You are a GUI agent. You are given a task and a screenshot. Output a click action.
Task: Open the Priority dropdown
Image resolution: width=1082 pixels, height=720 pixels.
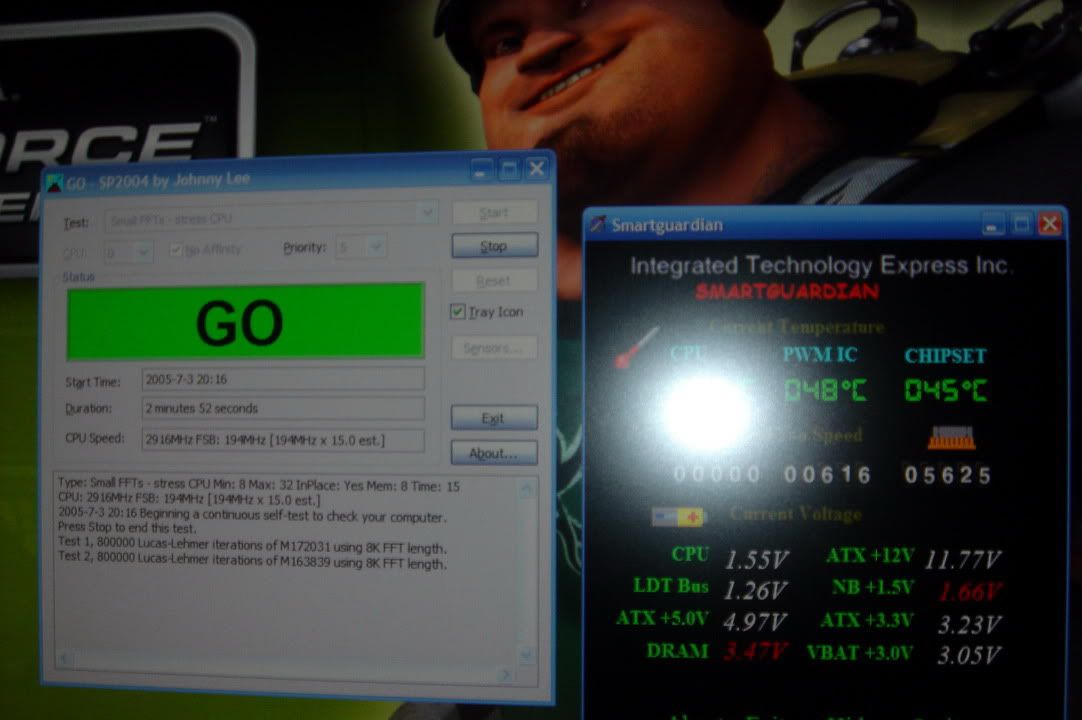click(x=376, y=247)
